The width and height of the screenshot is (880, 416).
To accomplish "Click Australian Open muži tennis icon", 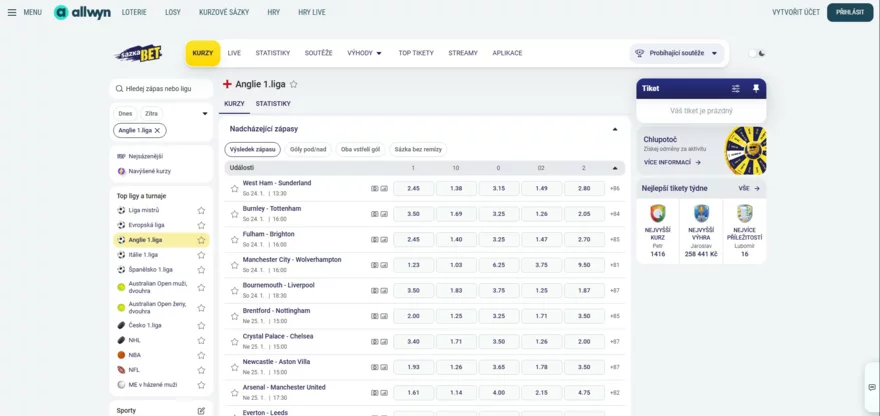I will coord(121,287).
